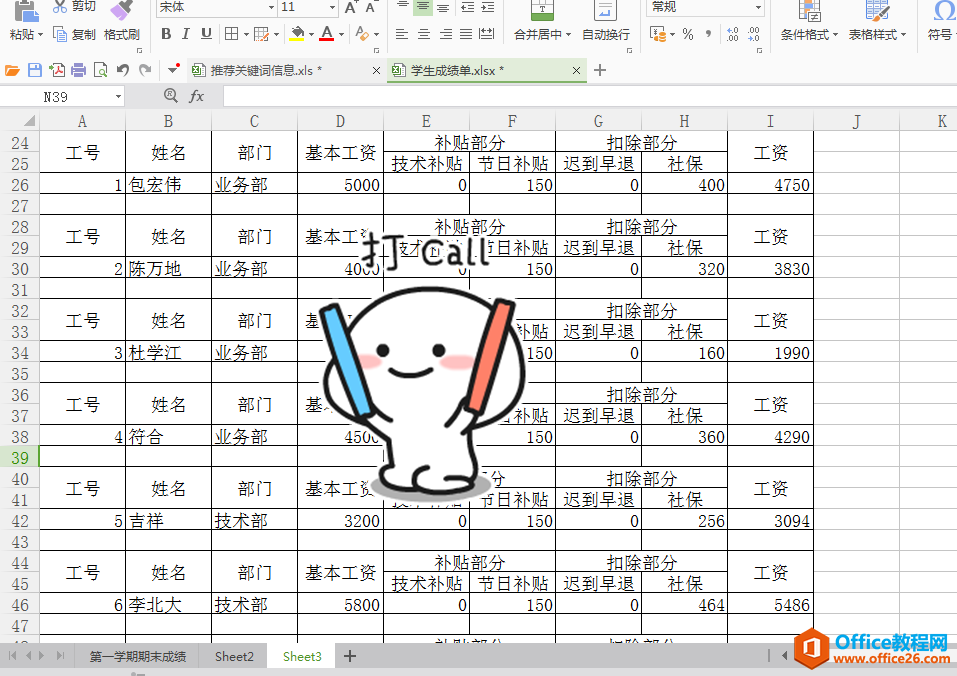Apply yellow fill color to cell

[297, 34]
